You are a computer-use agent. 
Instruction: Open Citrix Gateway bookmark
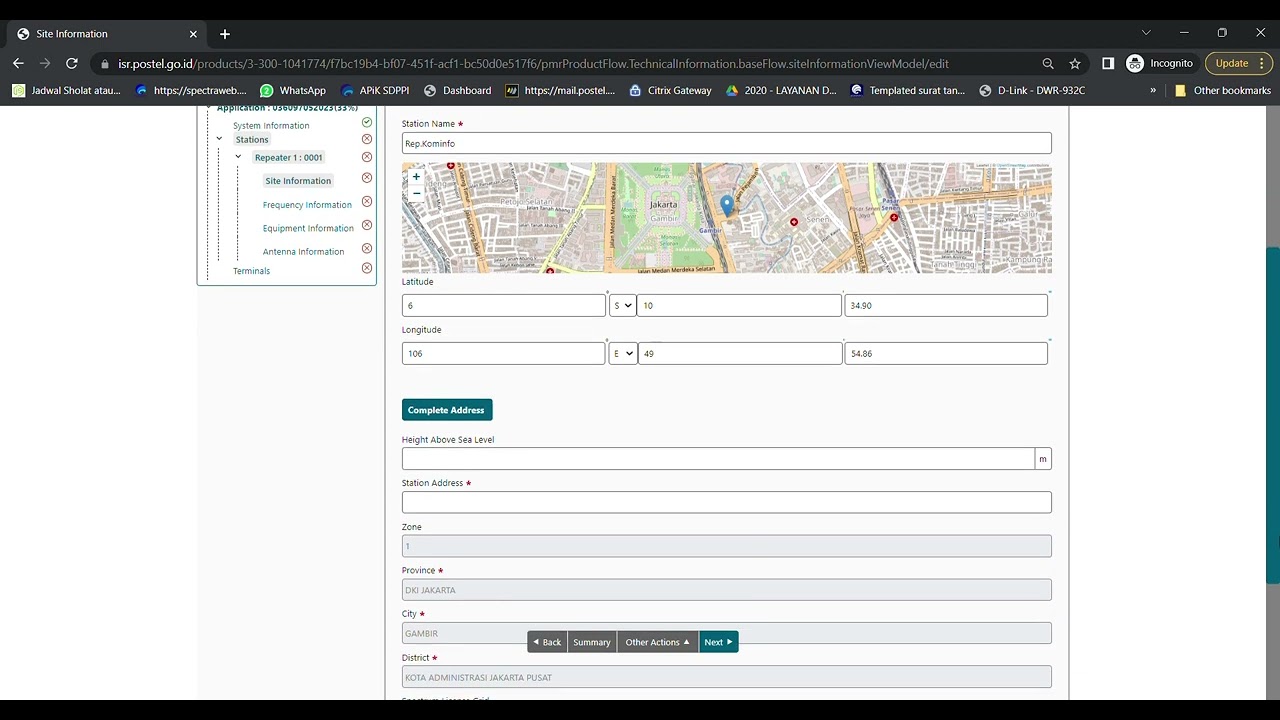point(670,90)
